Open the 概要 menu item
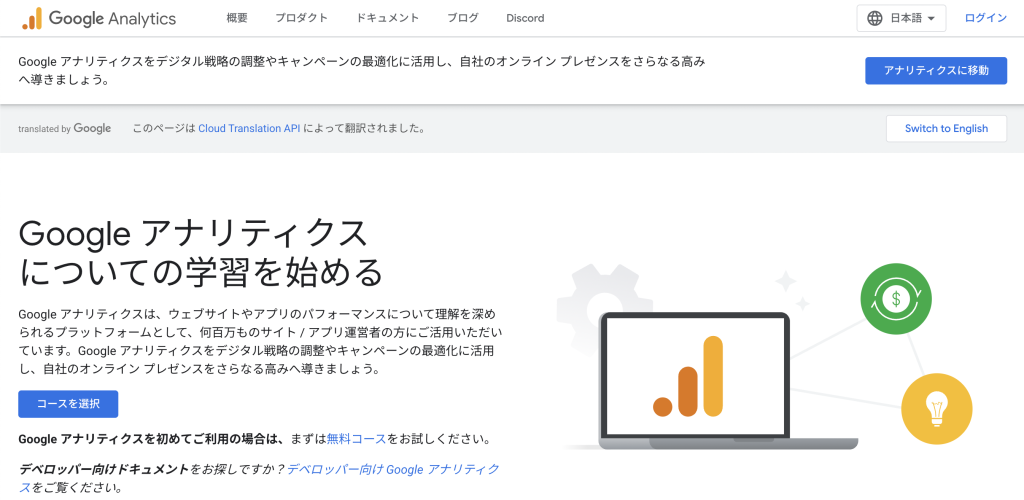The height and width of the screenshot is (500, 1024). coord(237,18)
